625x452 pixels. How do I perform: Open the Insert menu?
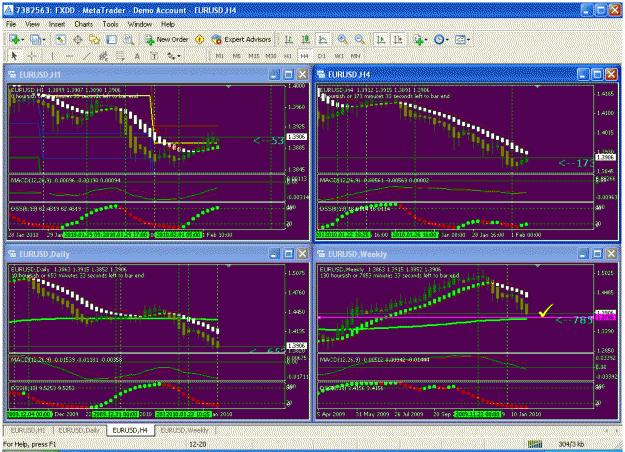coord(57,24)
